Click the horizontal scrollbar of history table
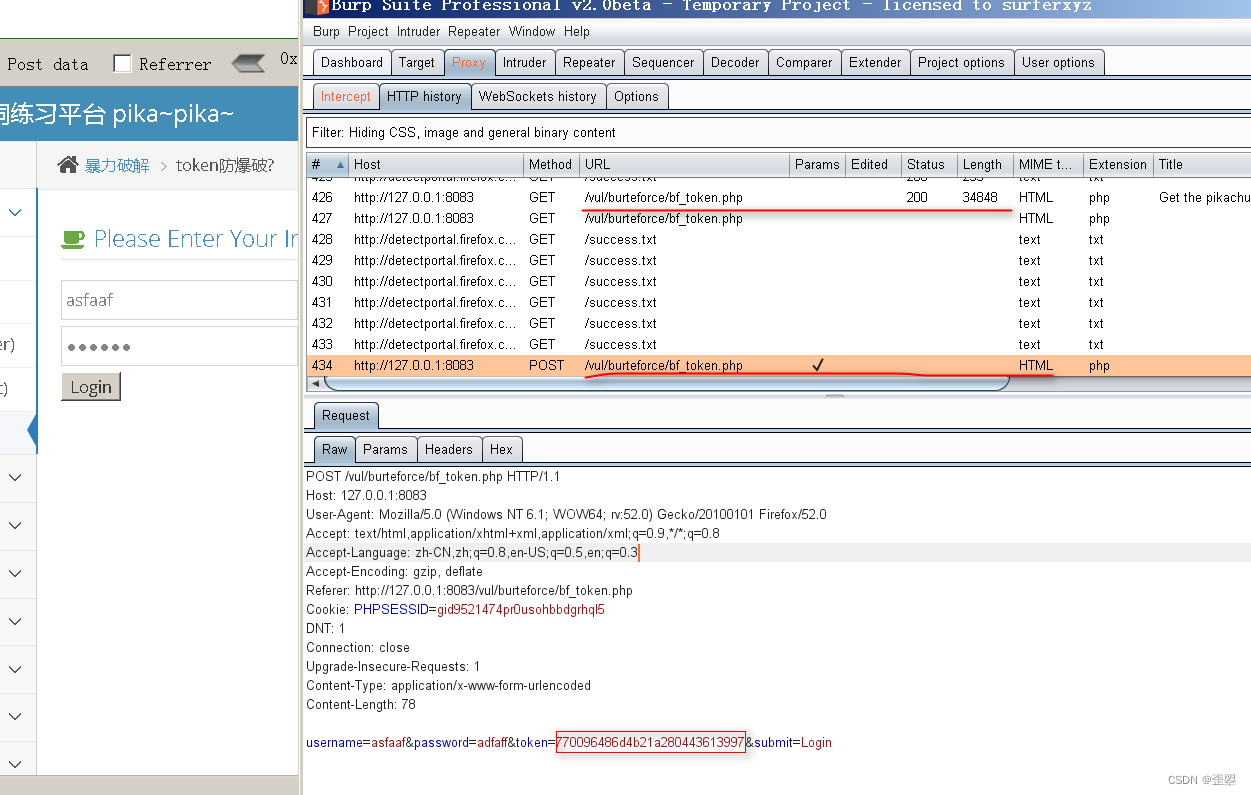Viewport: 1251px width, 795px height. [x=666, y=384]
